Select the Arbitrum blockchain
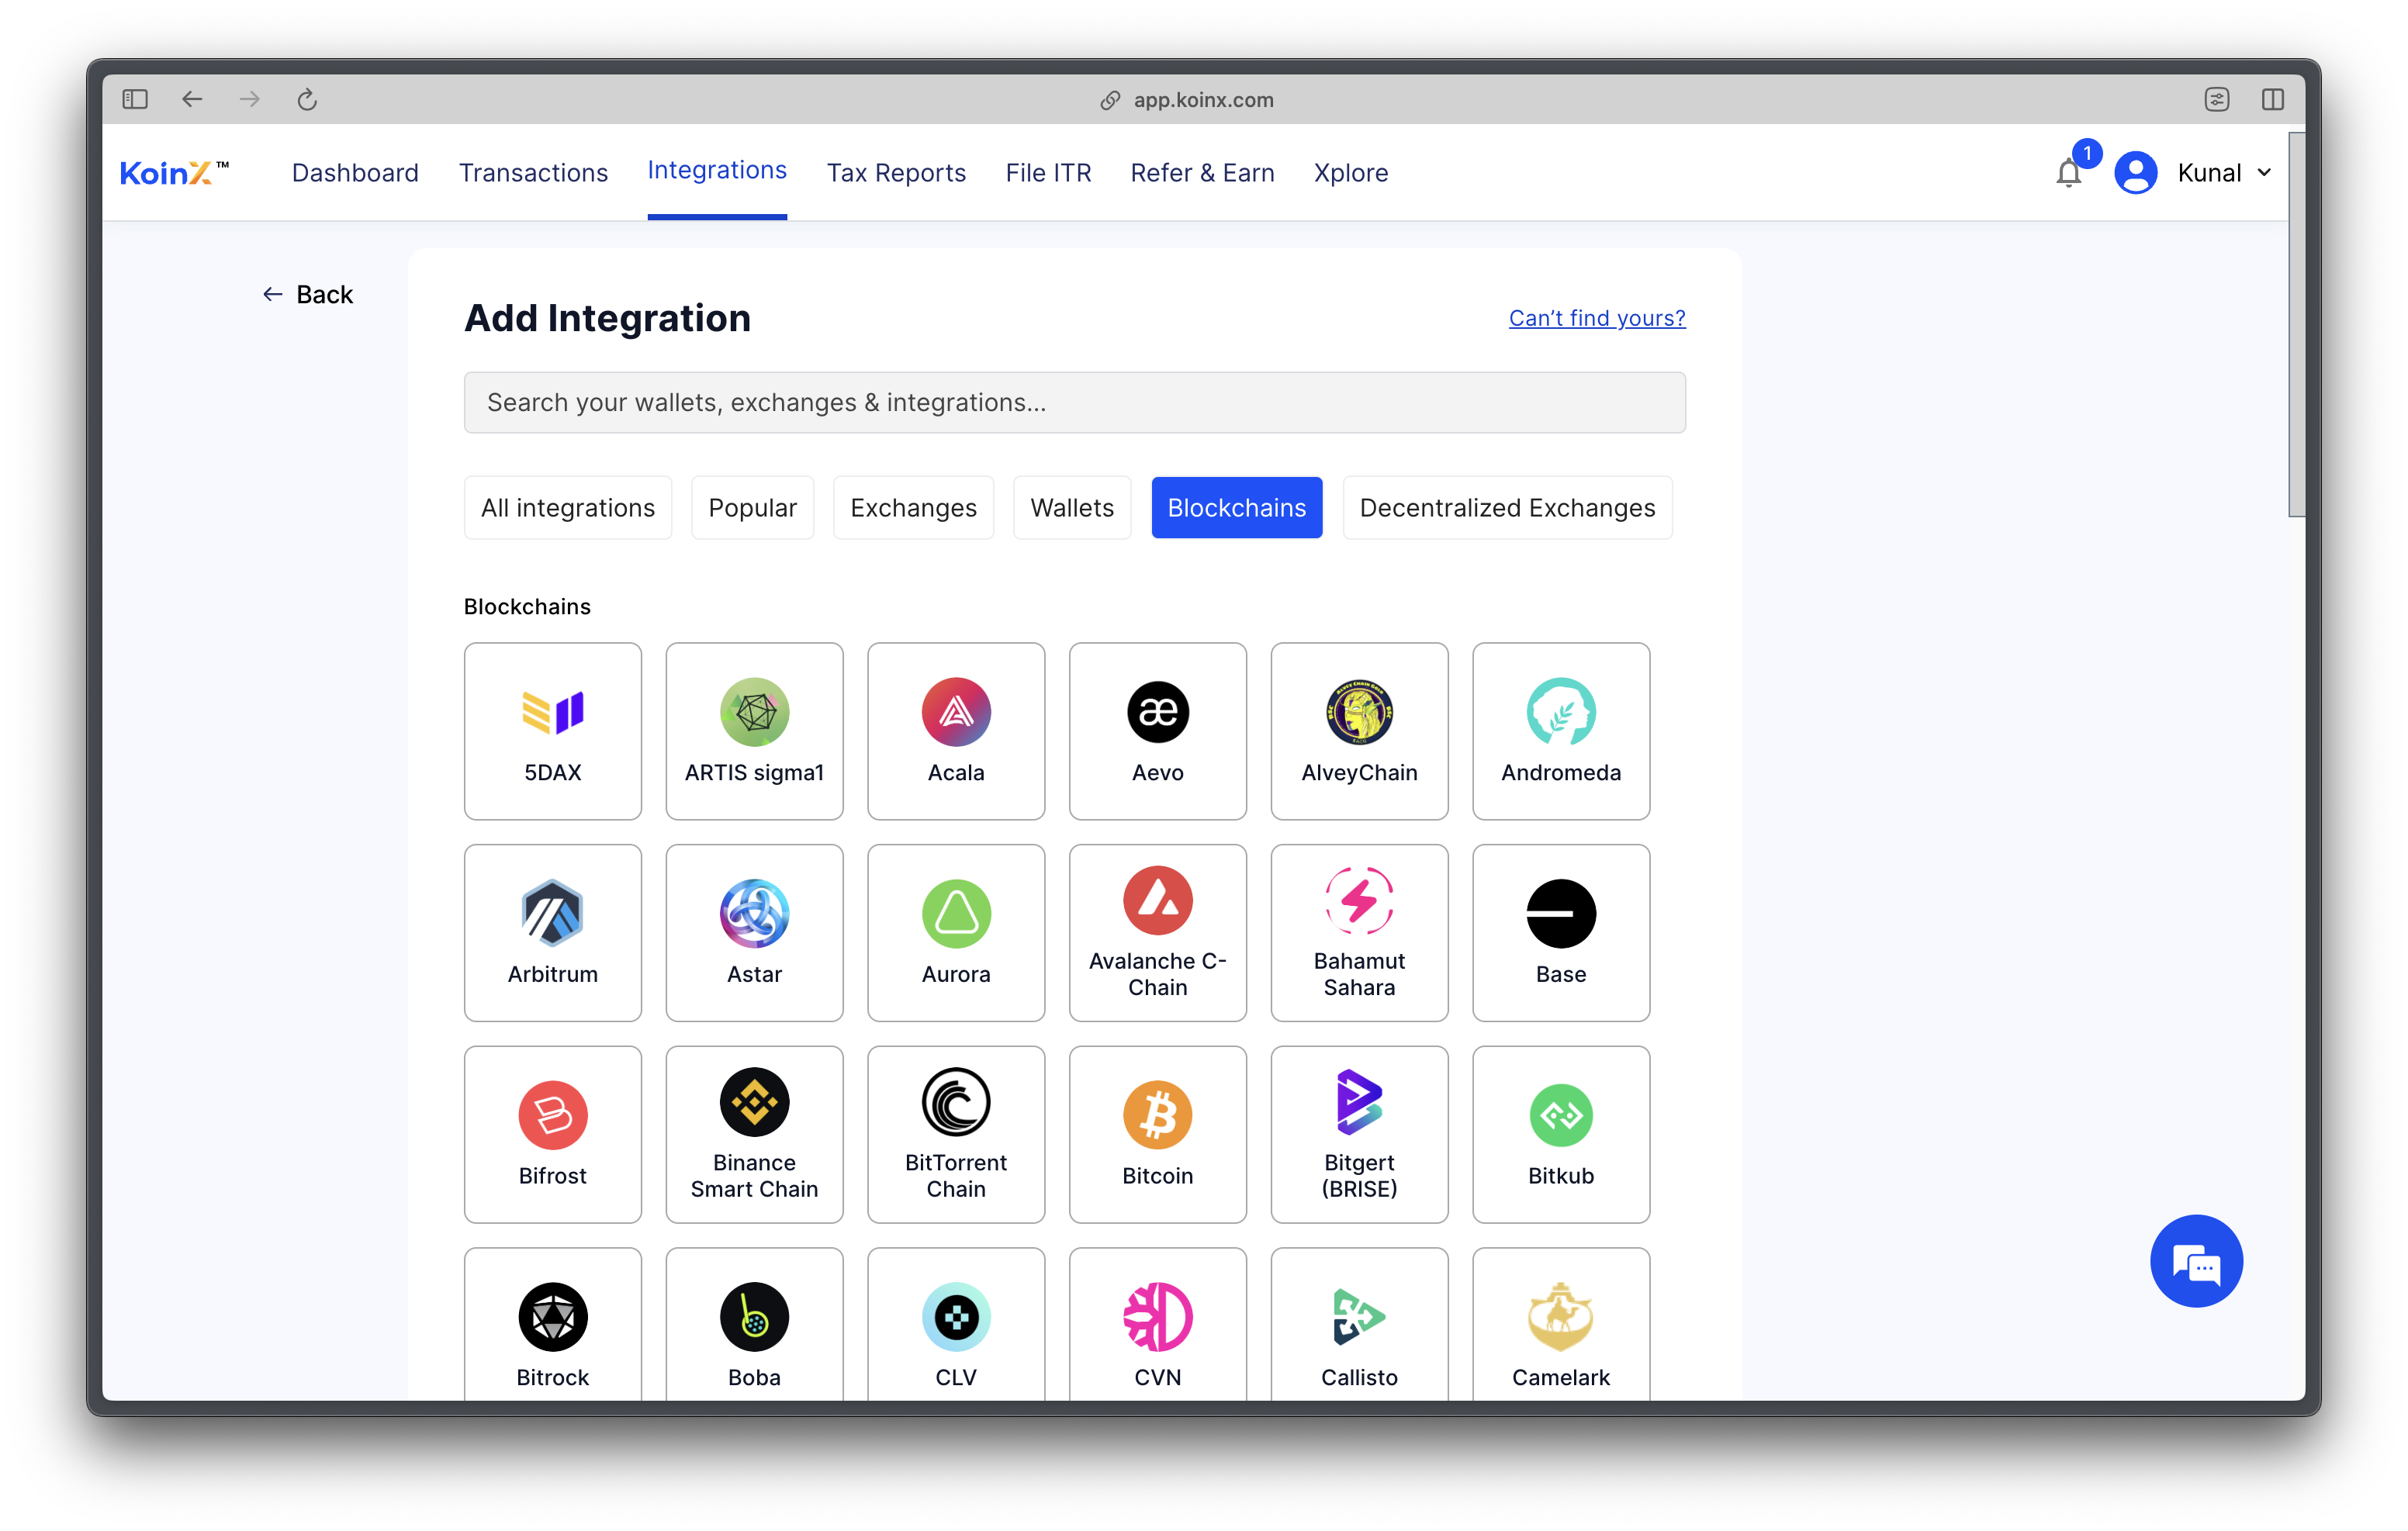 coord(552,933)
